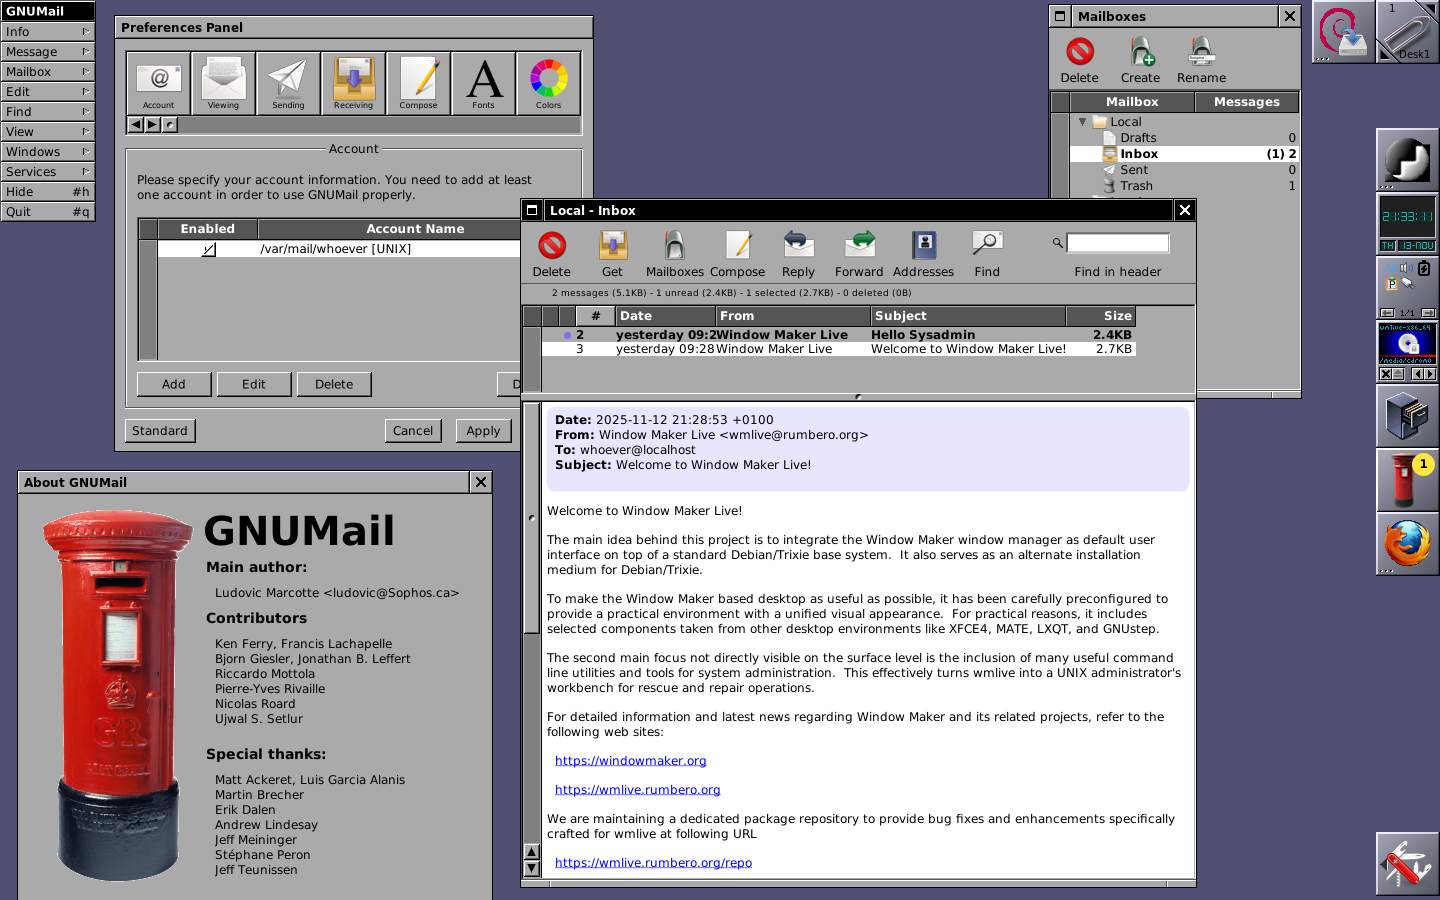The height and width of the screenshot is (900, 1440).
Task: Click the Delete account button
Action: tap(334, 384)
